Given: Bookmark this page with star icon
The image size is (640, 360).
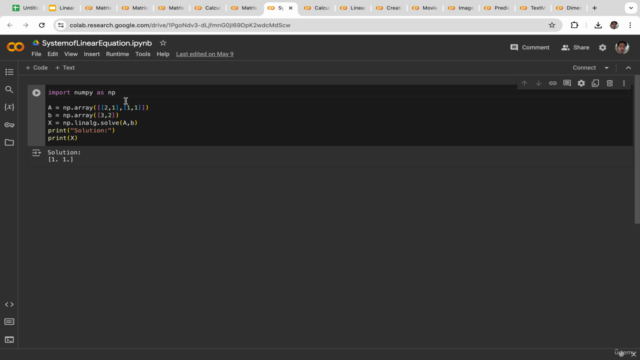Looking at the screenshot, I should pyautogui.click(x=552, y=25).
